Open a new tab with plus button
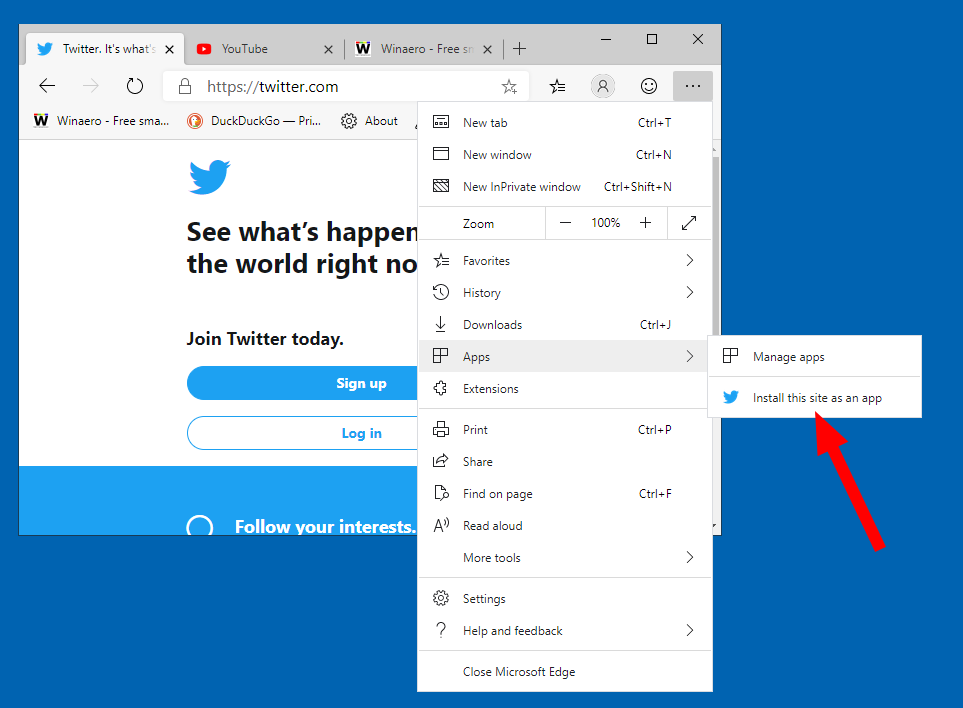This screenshot has width=963, height=708. [520, 49]
